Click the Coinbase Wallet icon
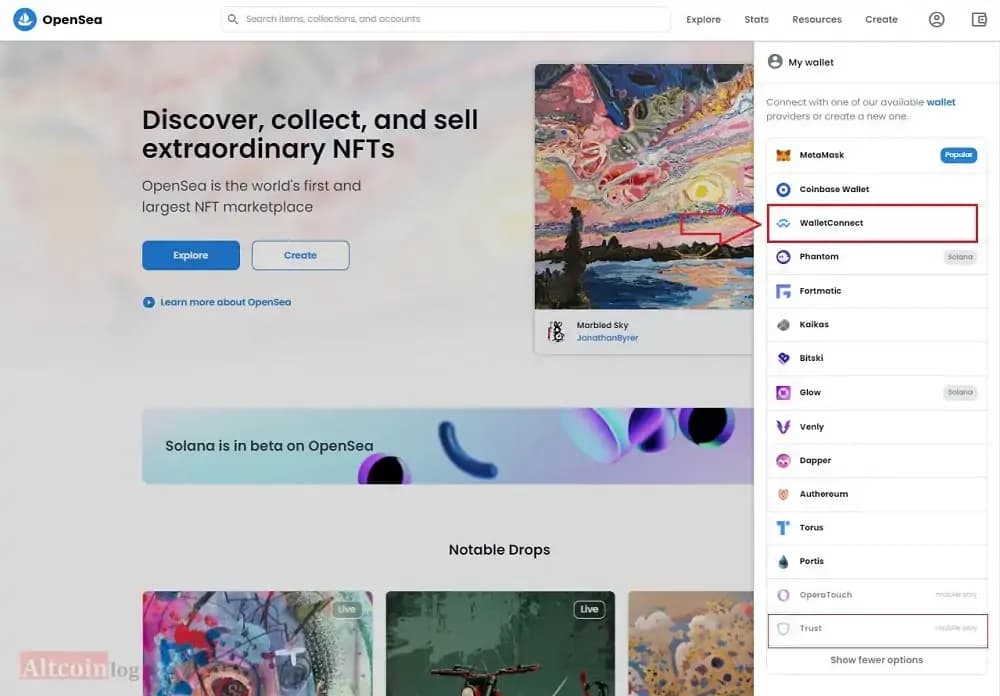This screenshot has width=1000, height=696. (783, 189)
